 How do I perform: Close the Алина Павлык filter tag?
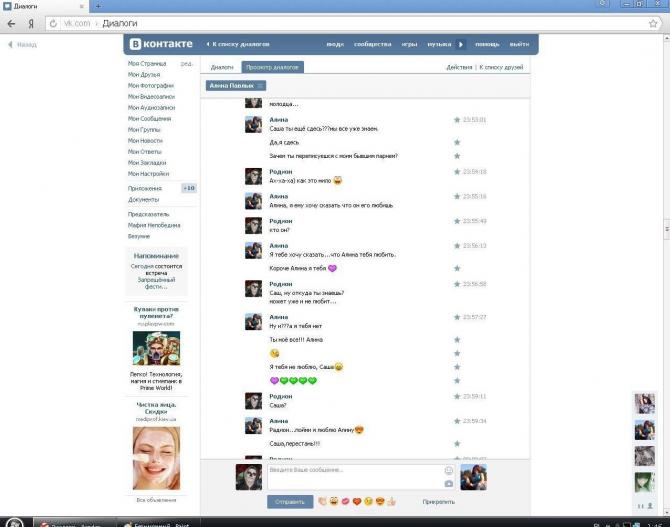coord(261,86)
